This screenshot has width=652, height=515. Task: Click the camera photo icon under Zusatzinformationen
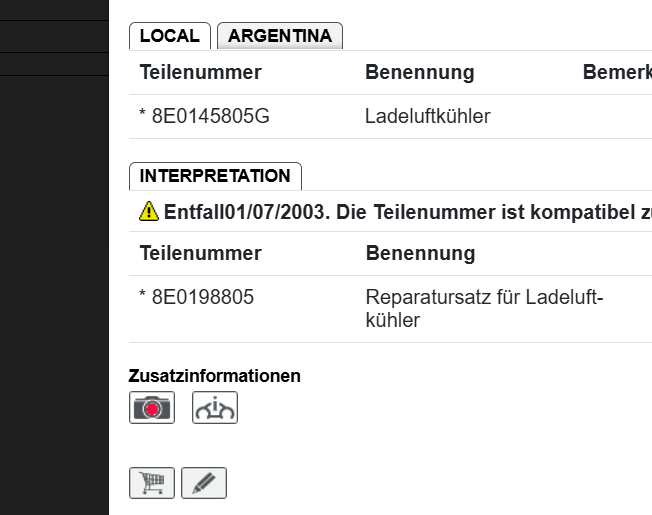152,407
